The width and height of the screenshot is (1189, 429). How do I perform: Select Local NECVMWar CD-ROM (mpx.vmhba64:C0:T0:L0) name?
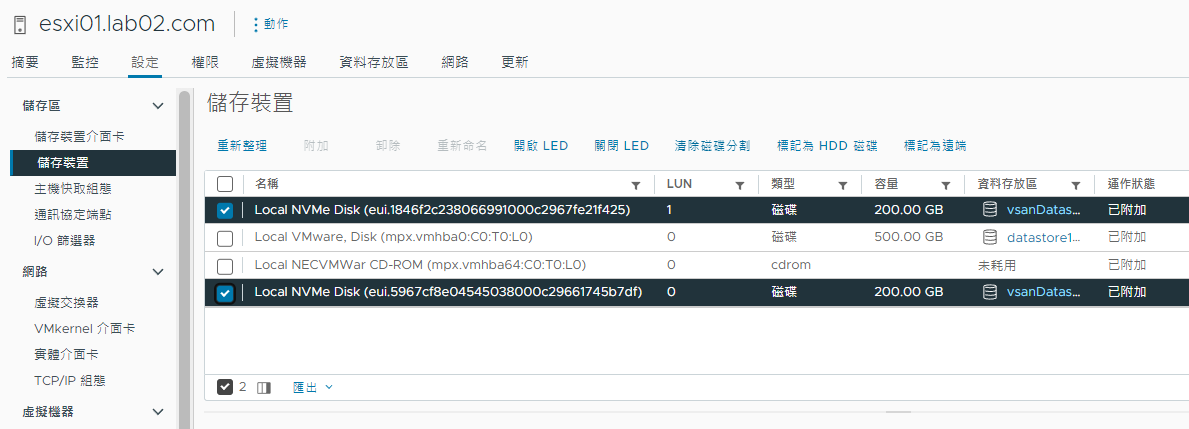(420, 265)
